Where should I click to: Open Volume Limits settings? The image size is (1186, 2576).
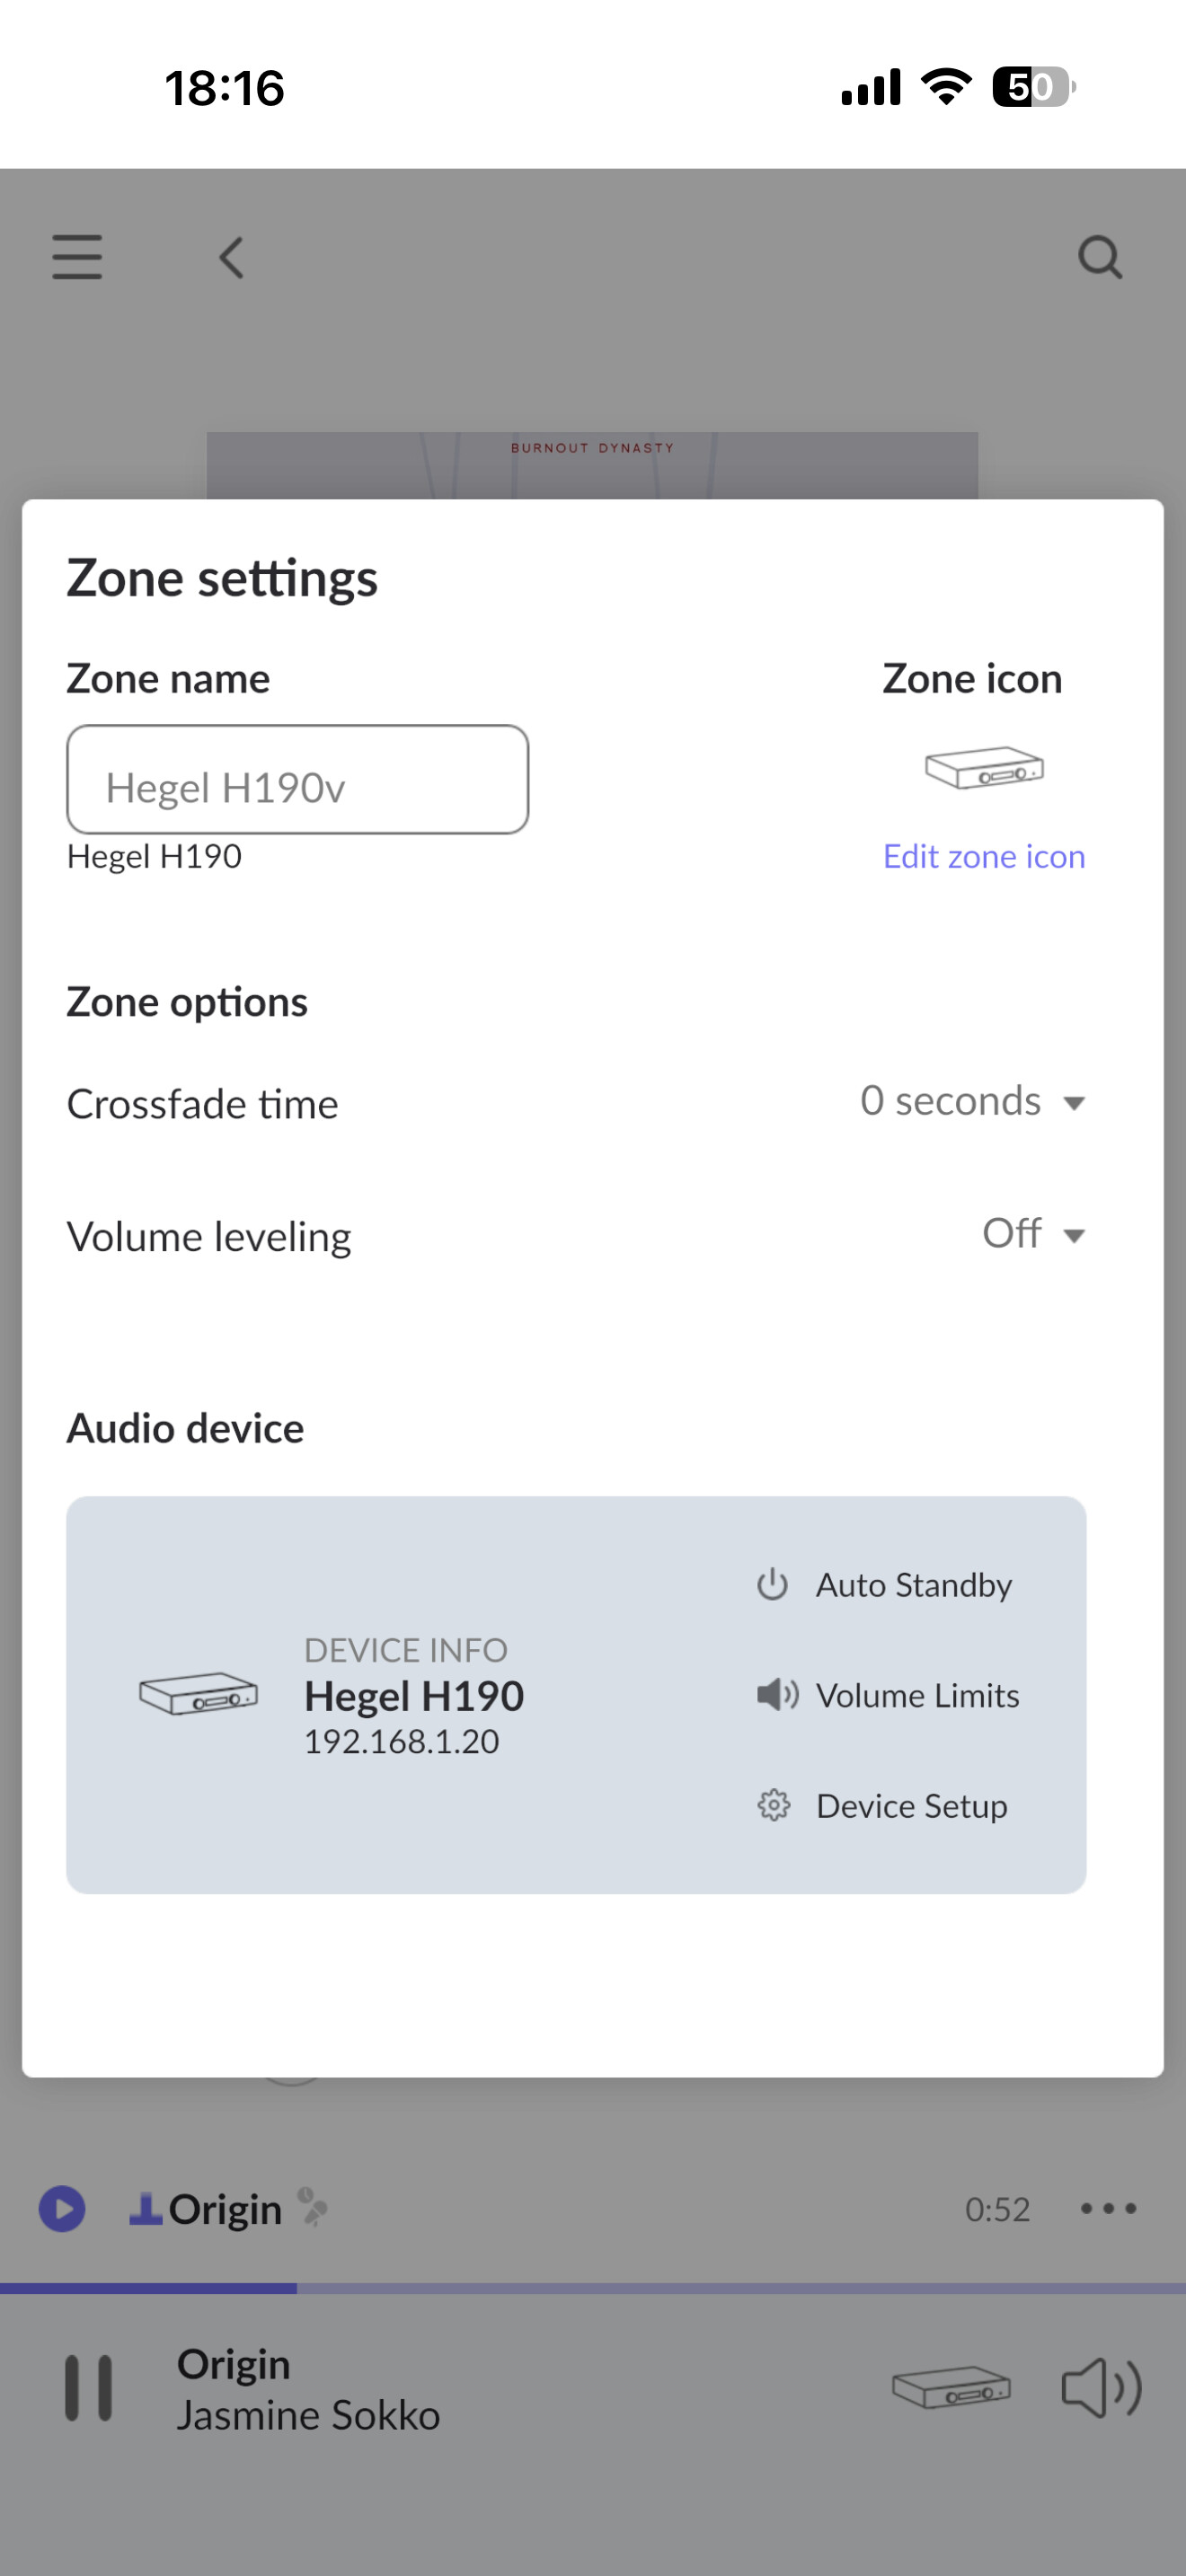pos(917,1695)
